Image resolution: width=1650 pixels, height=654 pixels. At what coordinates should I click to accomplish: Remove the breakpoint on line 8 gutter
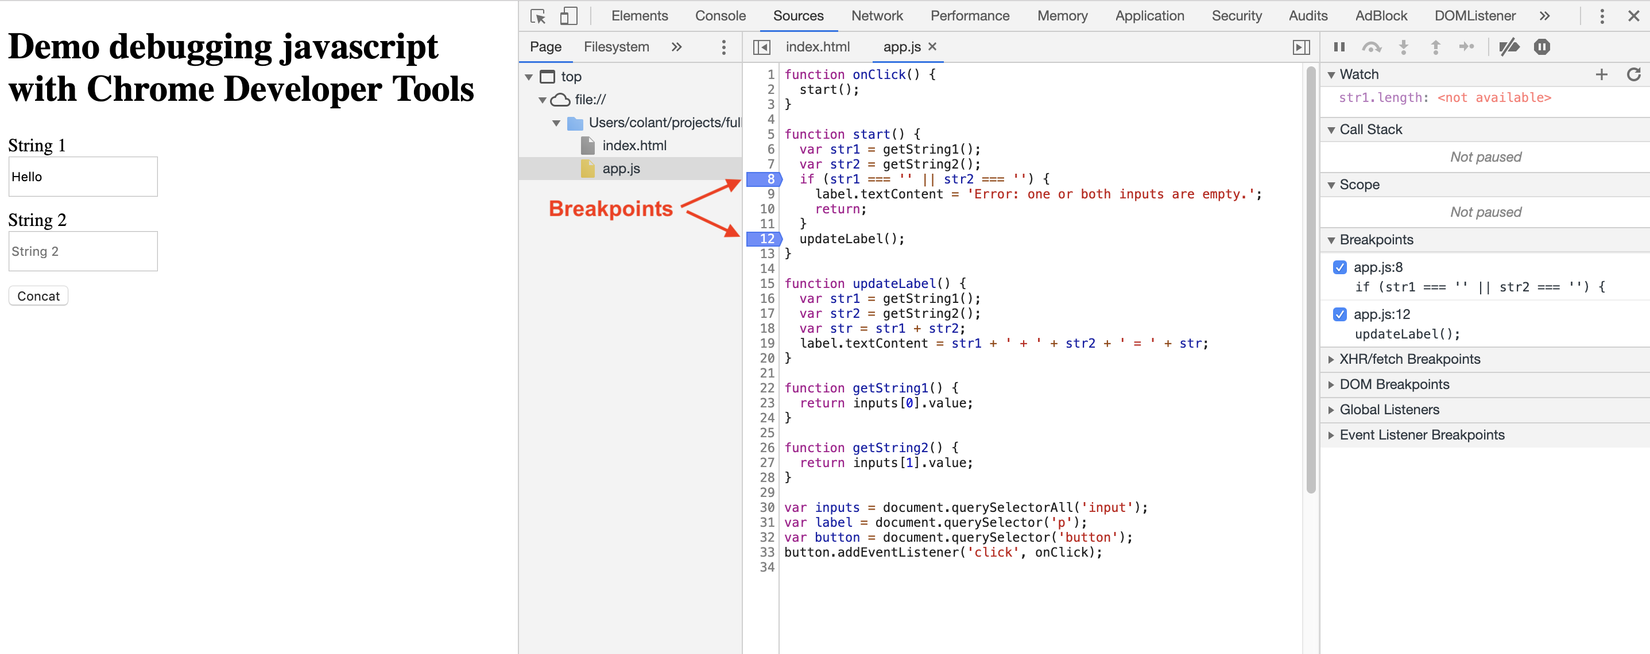tap(766, 179)
